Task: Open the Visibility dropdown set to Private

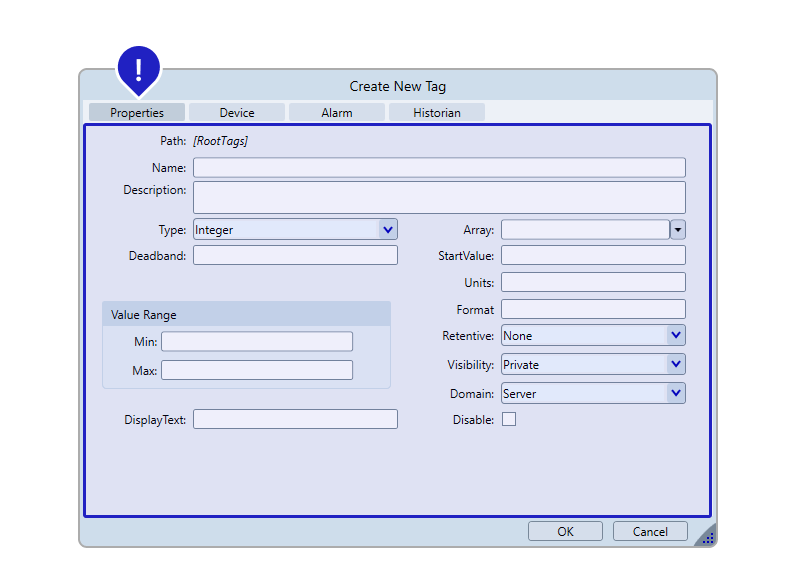Action: pyautogui.click(x=593, y=365)
